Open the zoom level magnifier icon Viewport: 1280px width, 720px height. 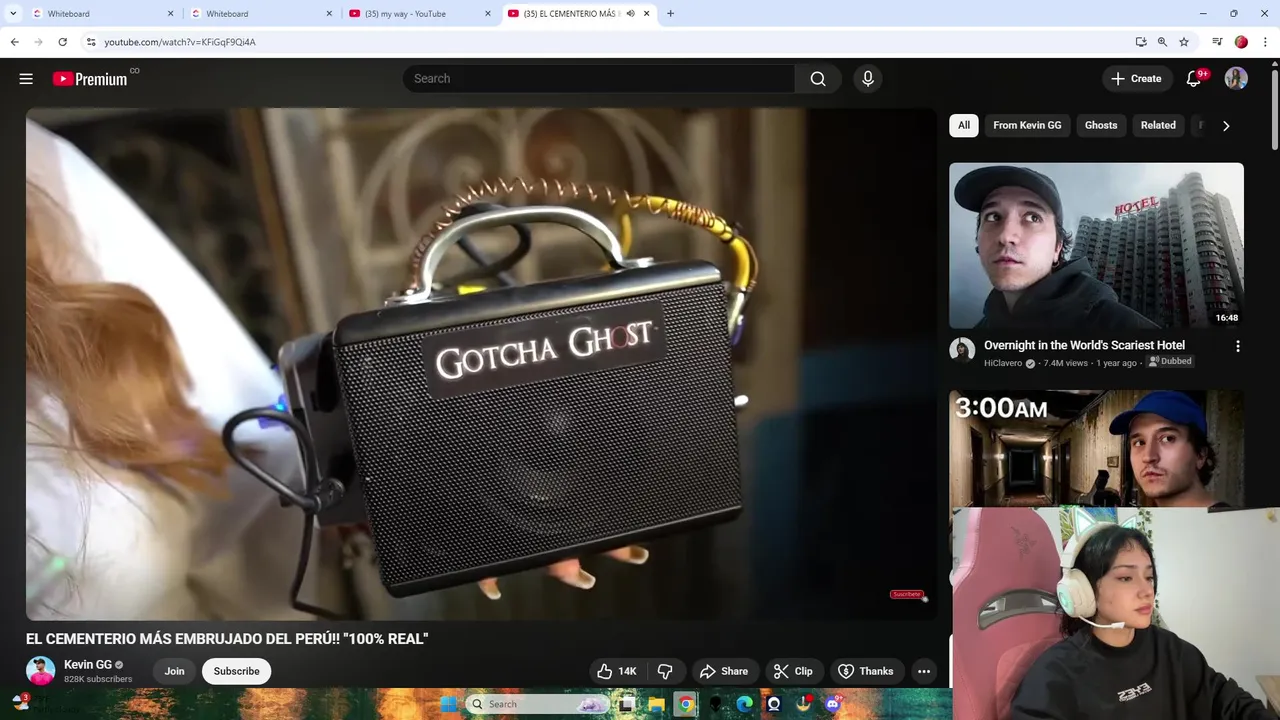1162,42
